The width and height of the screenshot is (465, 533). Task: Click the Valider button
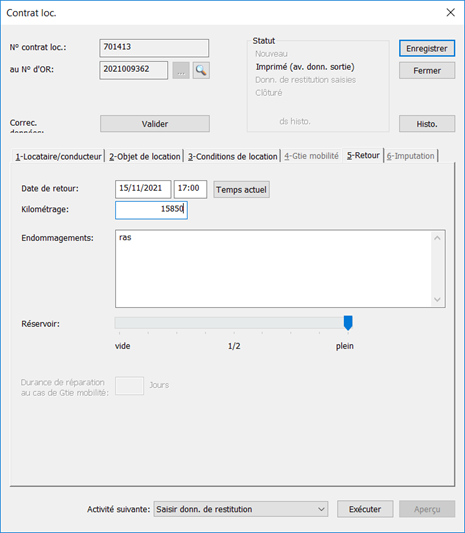pos(155,124)
